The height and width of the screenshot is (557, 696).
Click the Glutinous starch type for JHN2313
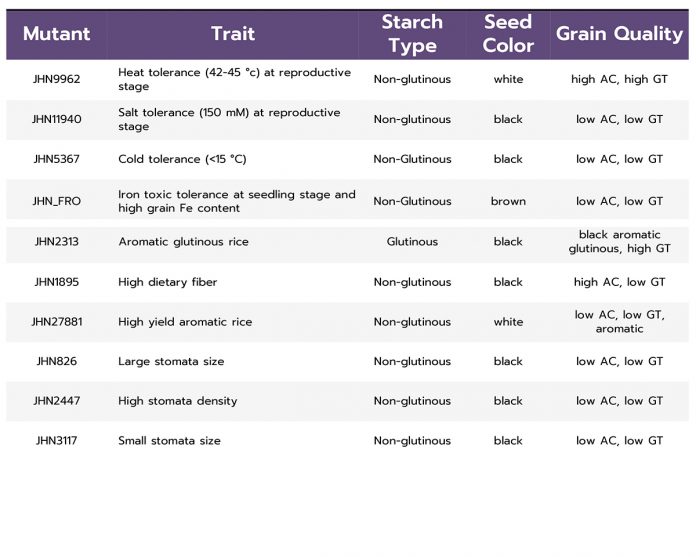click(412, 242)
